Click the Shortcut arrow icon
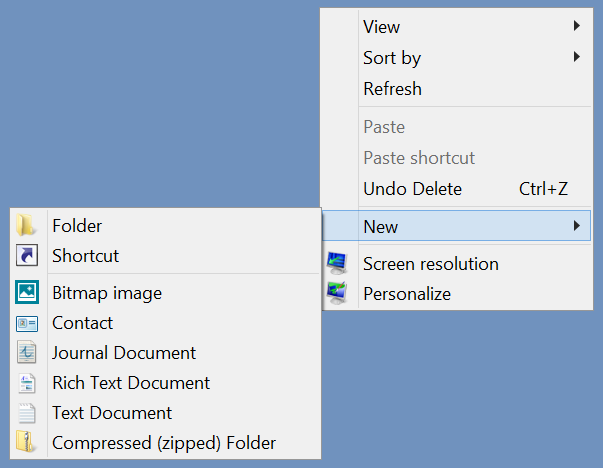Image resolution: width=603 pixels, height=468 pixels. [x=27, y=255]
